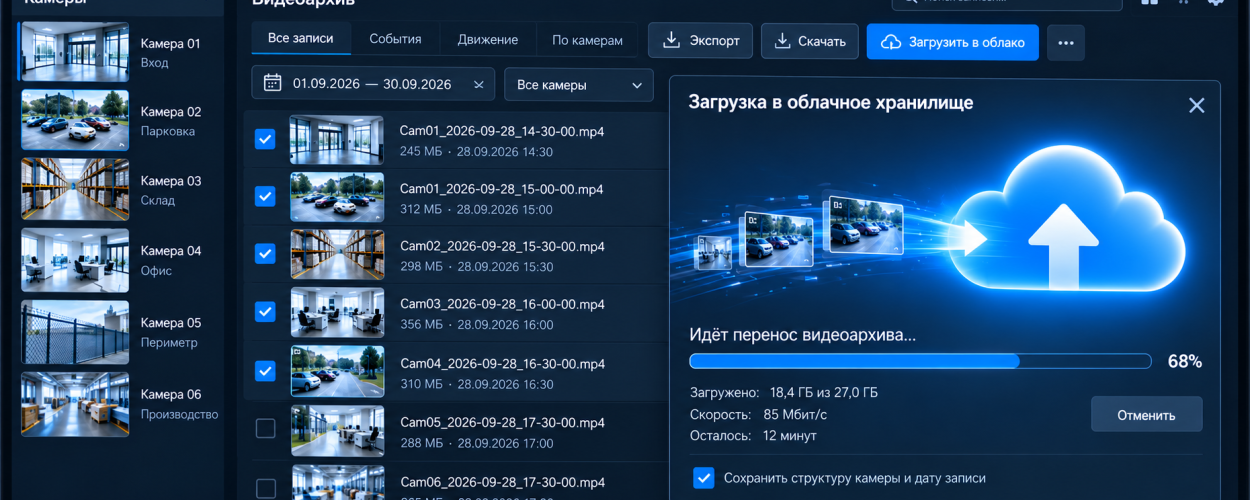Select Камера 05 Периметр in the sidebar

click(x=121, y=332)
